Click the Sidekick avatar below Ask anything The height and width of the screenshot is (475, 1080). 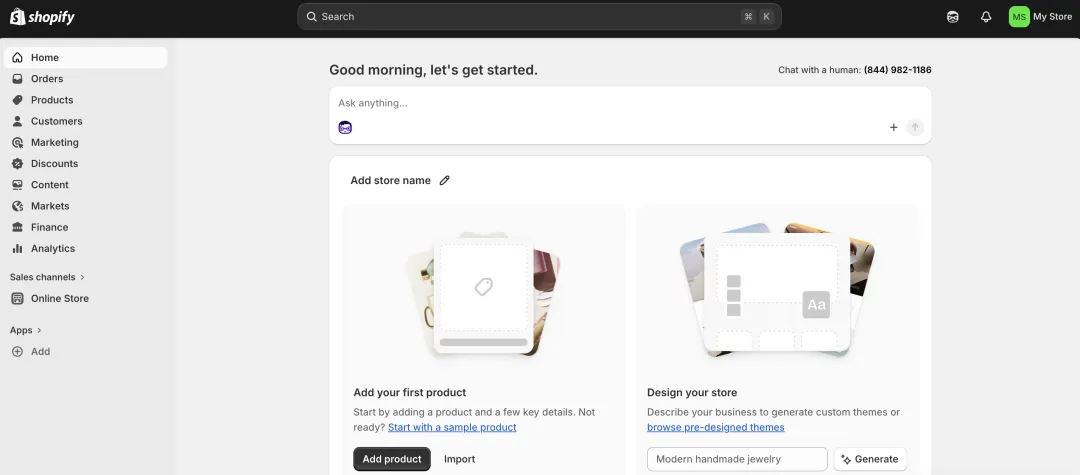345,127
